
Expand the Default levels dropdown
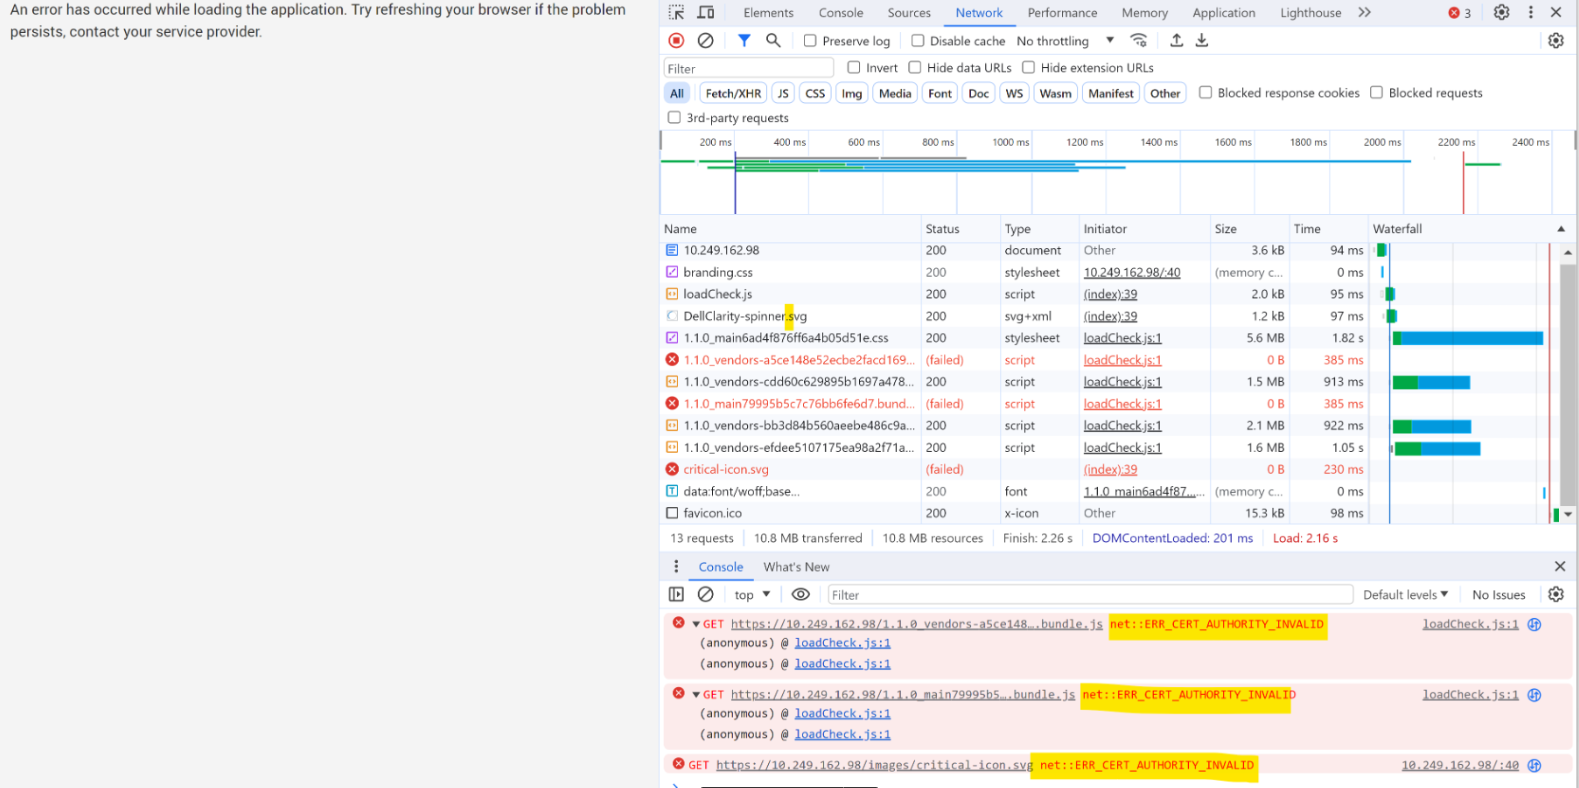click(x=1405, y=595)
